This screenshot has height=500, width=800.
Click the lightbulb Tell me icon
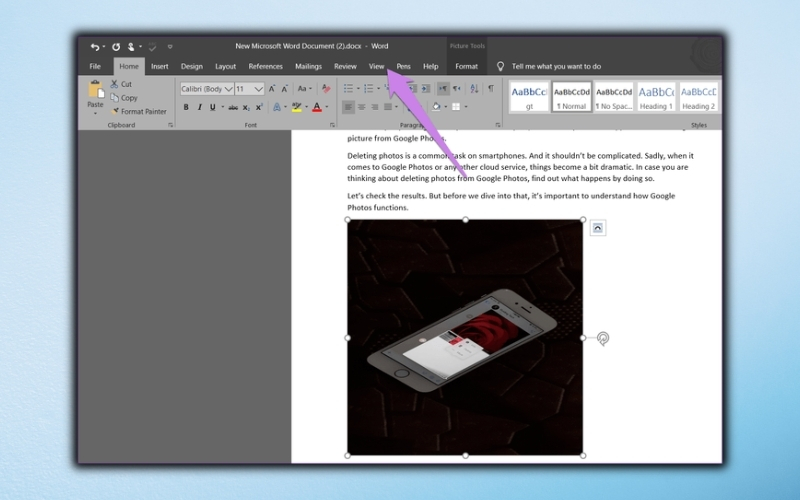501,66
